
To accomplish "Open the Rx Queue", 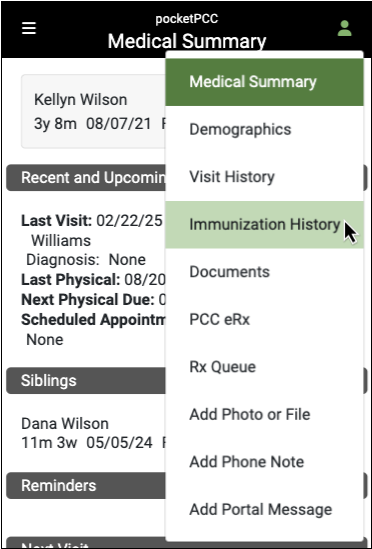I will click(264, 367).
